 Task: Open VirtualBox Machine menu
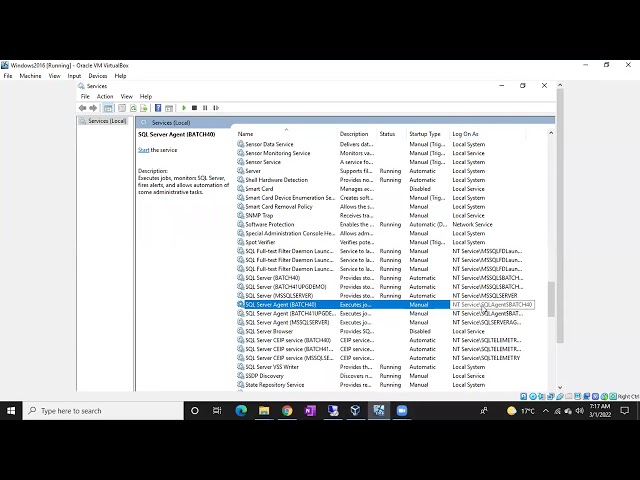(x=30, y=76)
